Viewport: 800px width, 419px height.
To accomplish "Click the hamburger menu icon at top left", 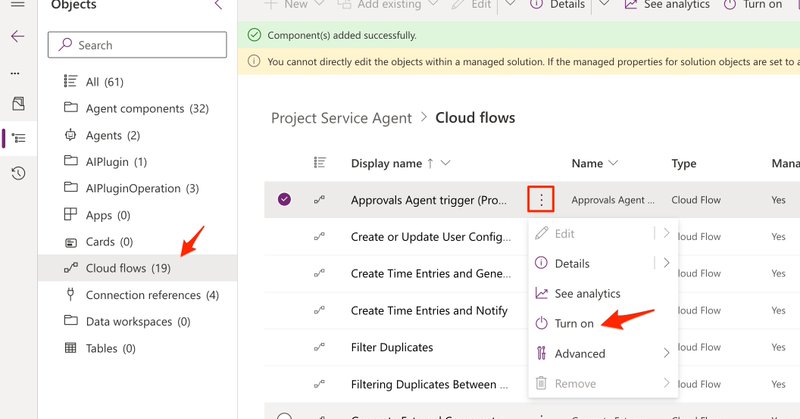I will 18,4.
